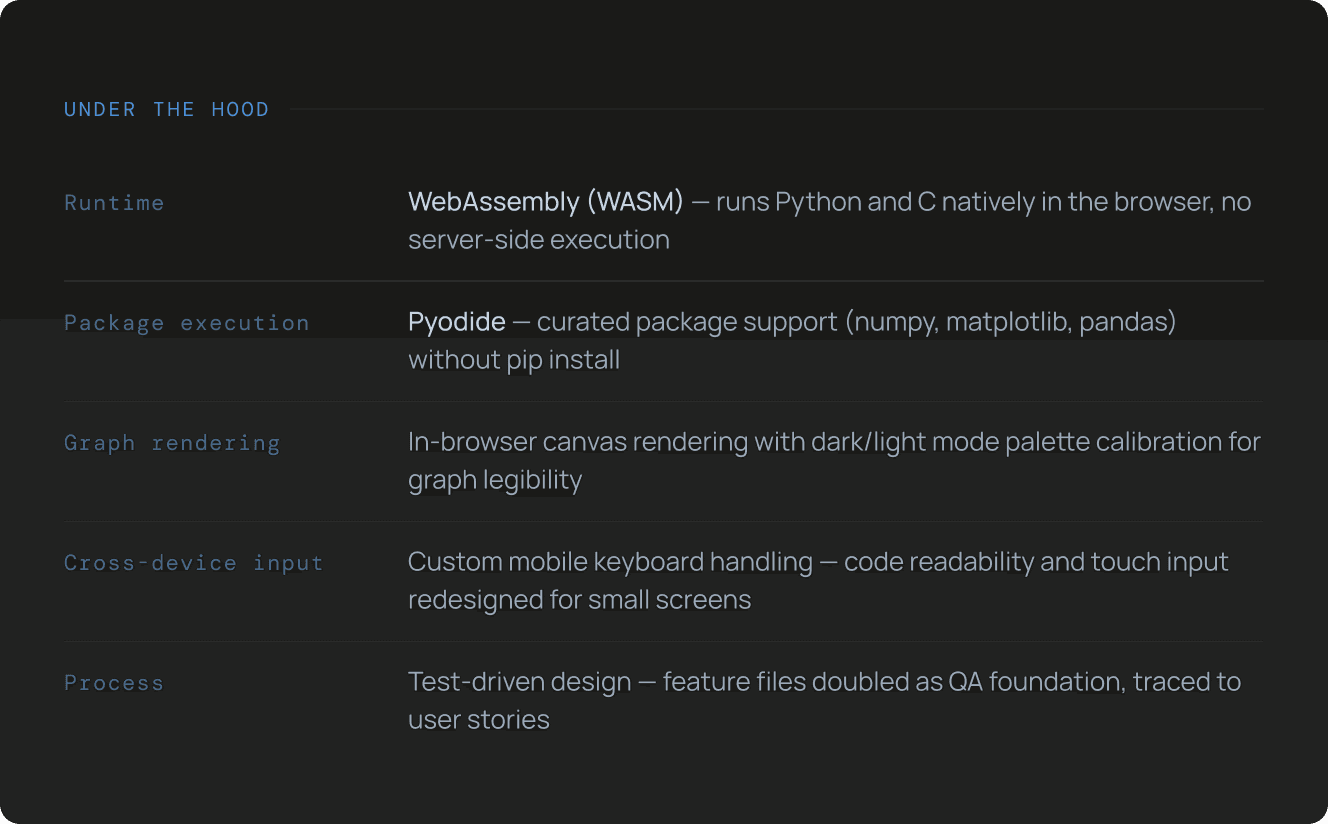Click the "server-side execution" text
Image resolution: width=1328 pixels, height=824 pixels.
pos(538,240)
